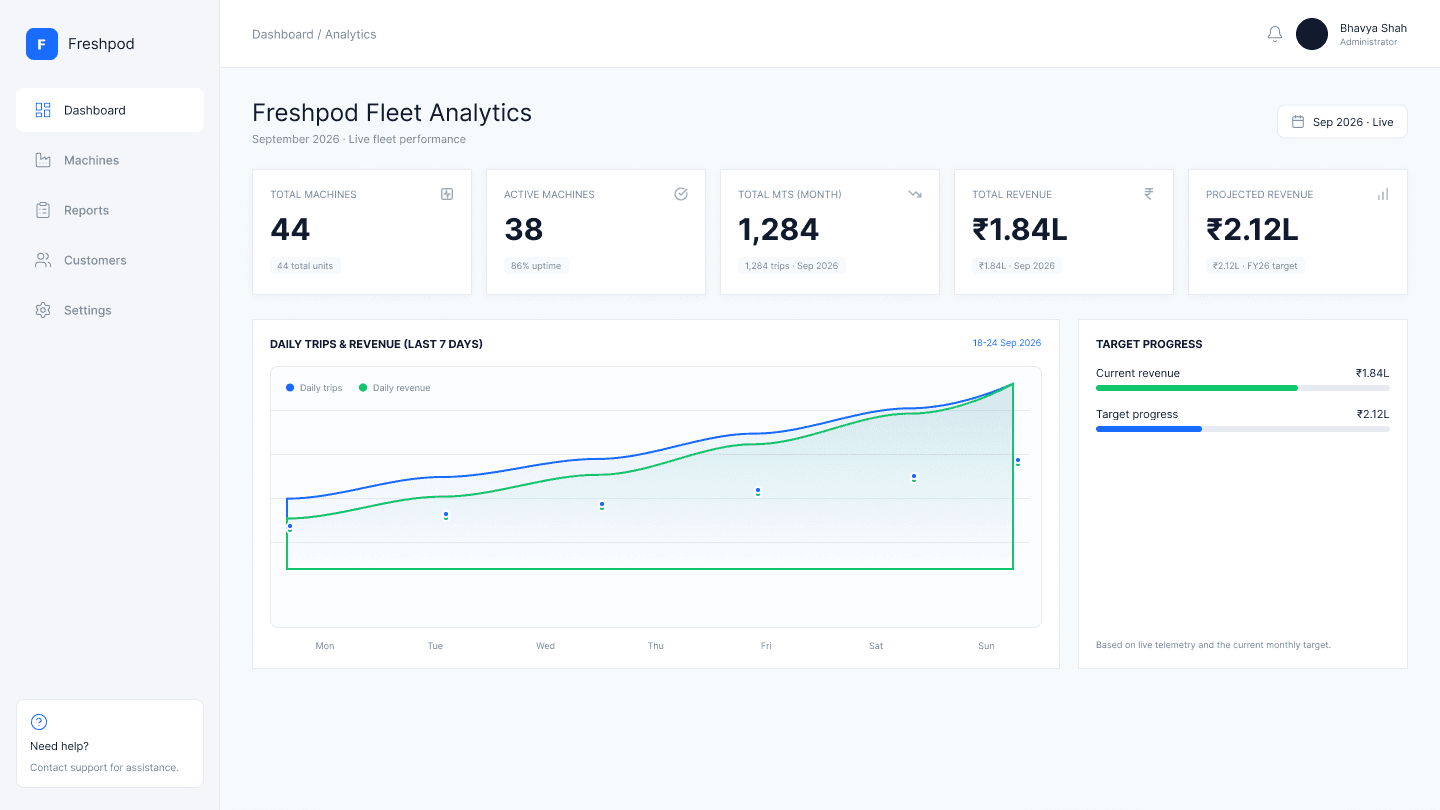Click the ₹1.84L · Sep 2026 badge
Image resolution: width=1440 pixels, height=810 pixels.
(1017, 266)
